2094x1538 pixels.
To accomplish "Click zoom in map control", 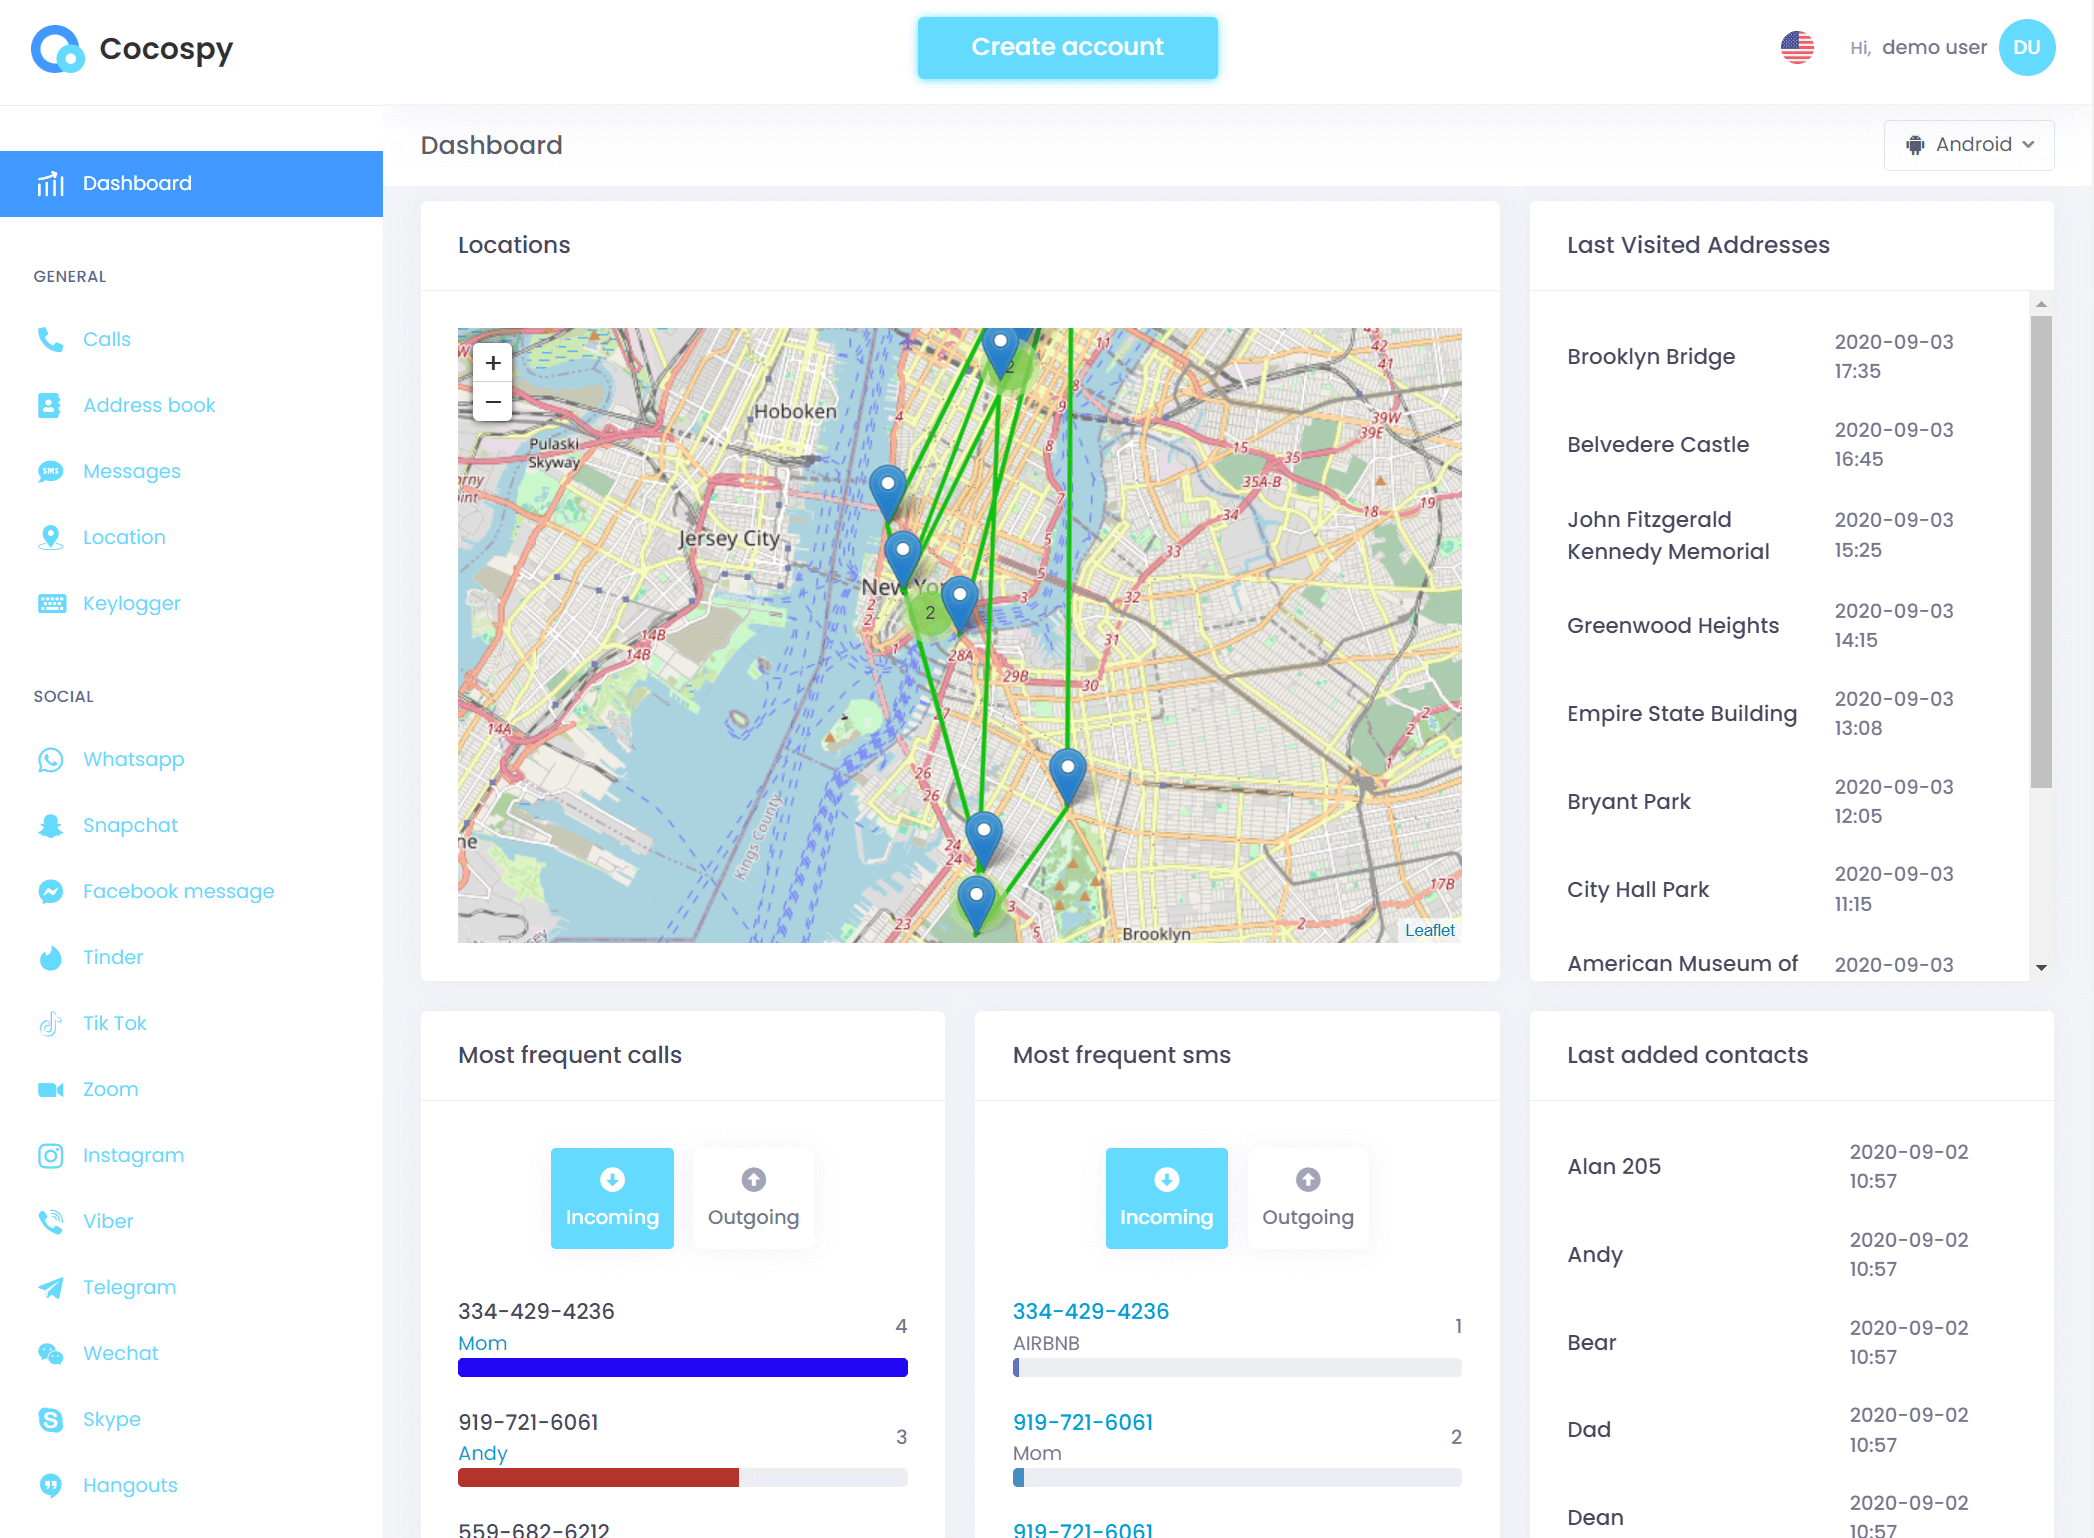I will point(493,363).
